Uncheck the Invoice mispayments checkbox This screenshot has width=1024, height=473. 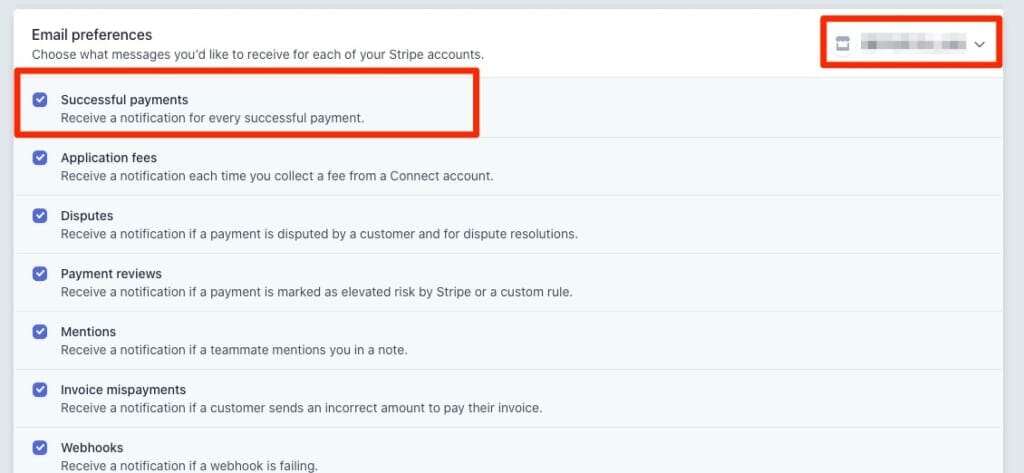pos(40,390)
